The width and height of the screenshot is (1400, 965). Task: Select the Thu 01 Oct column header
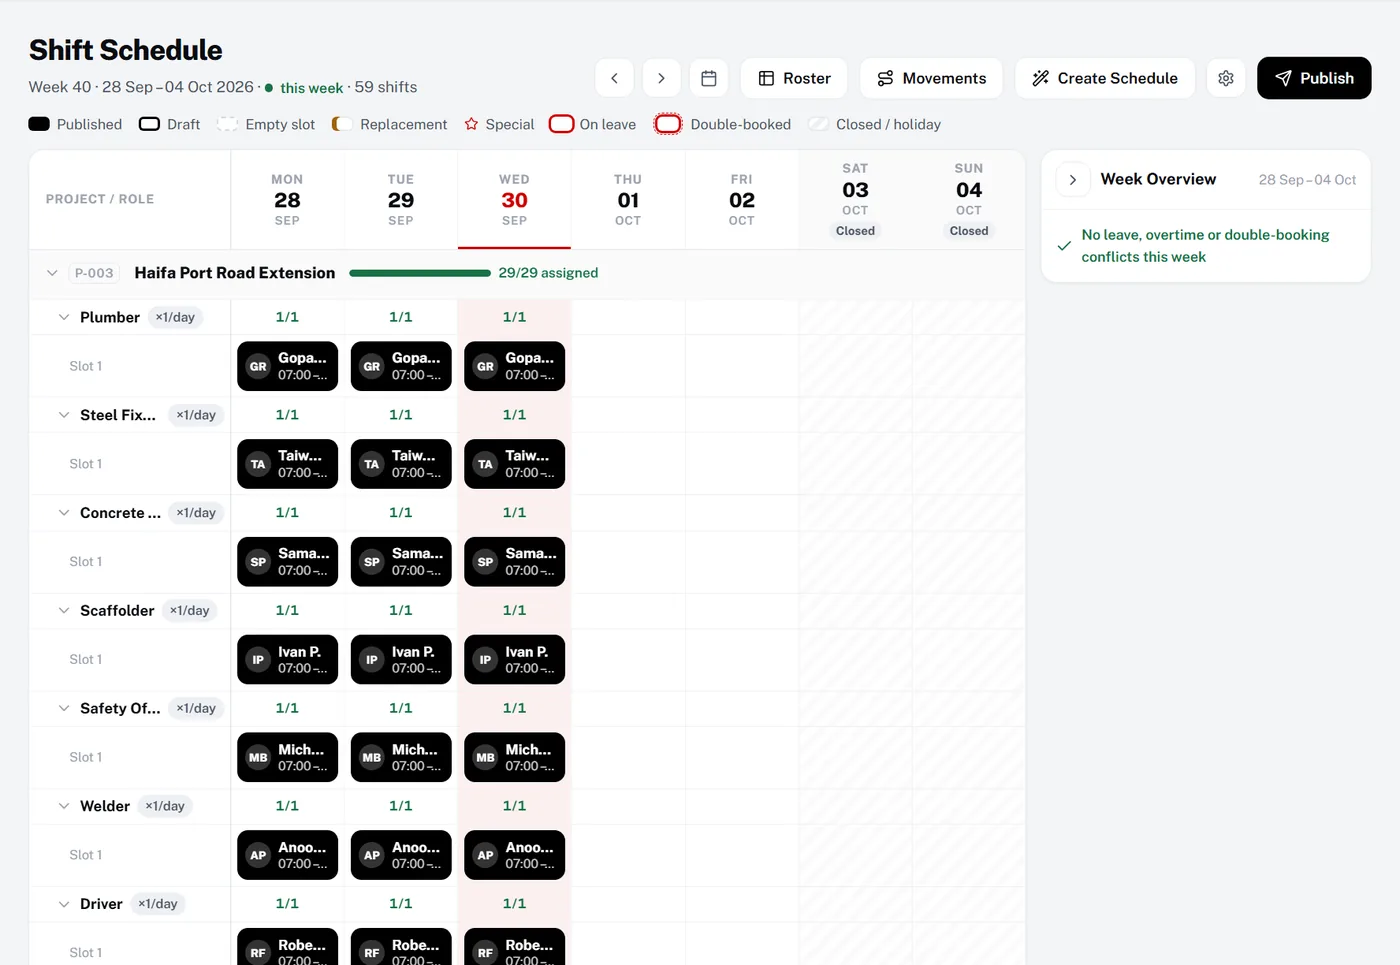628,200
